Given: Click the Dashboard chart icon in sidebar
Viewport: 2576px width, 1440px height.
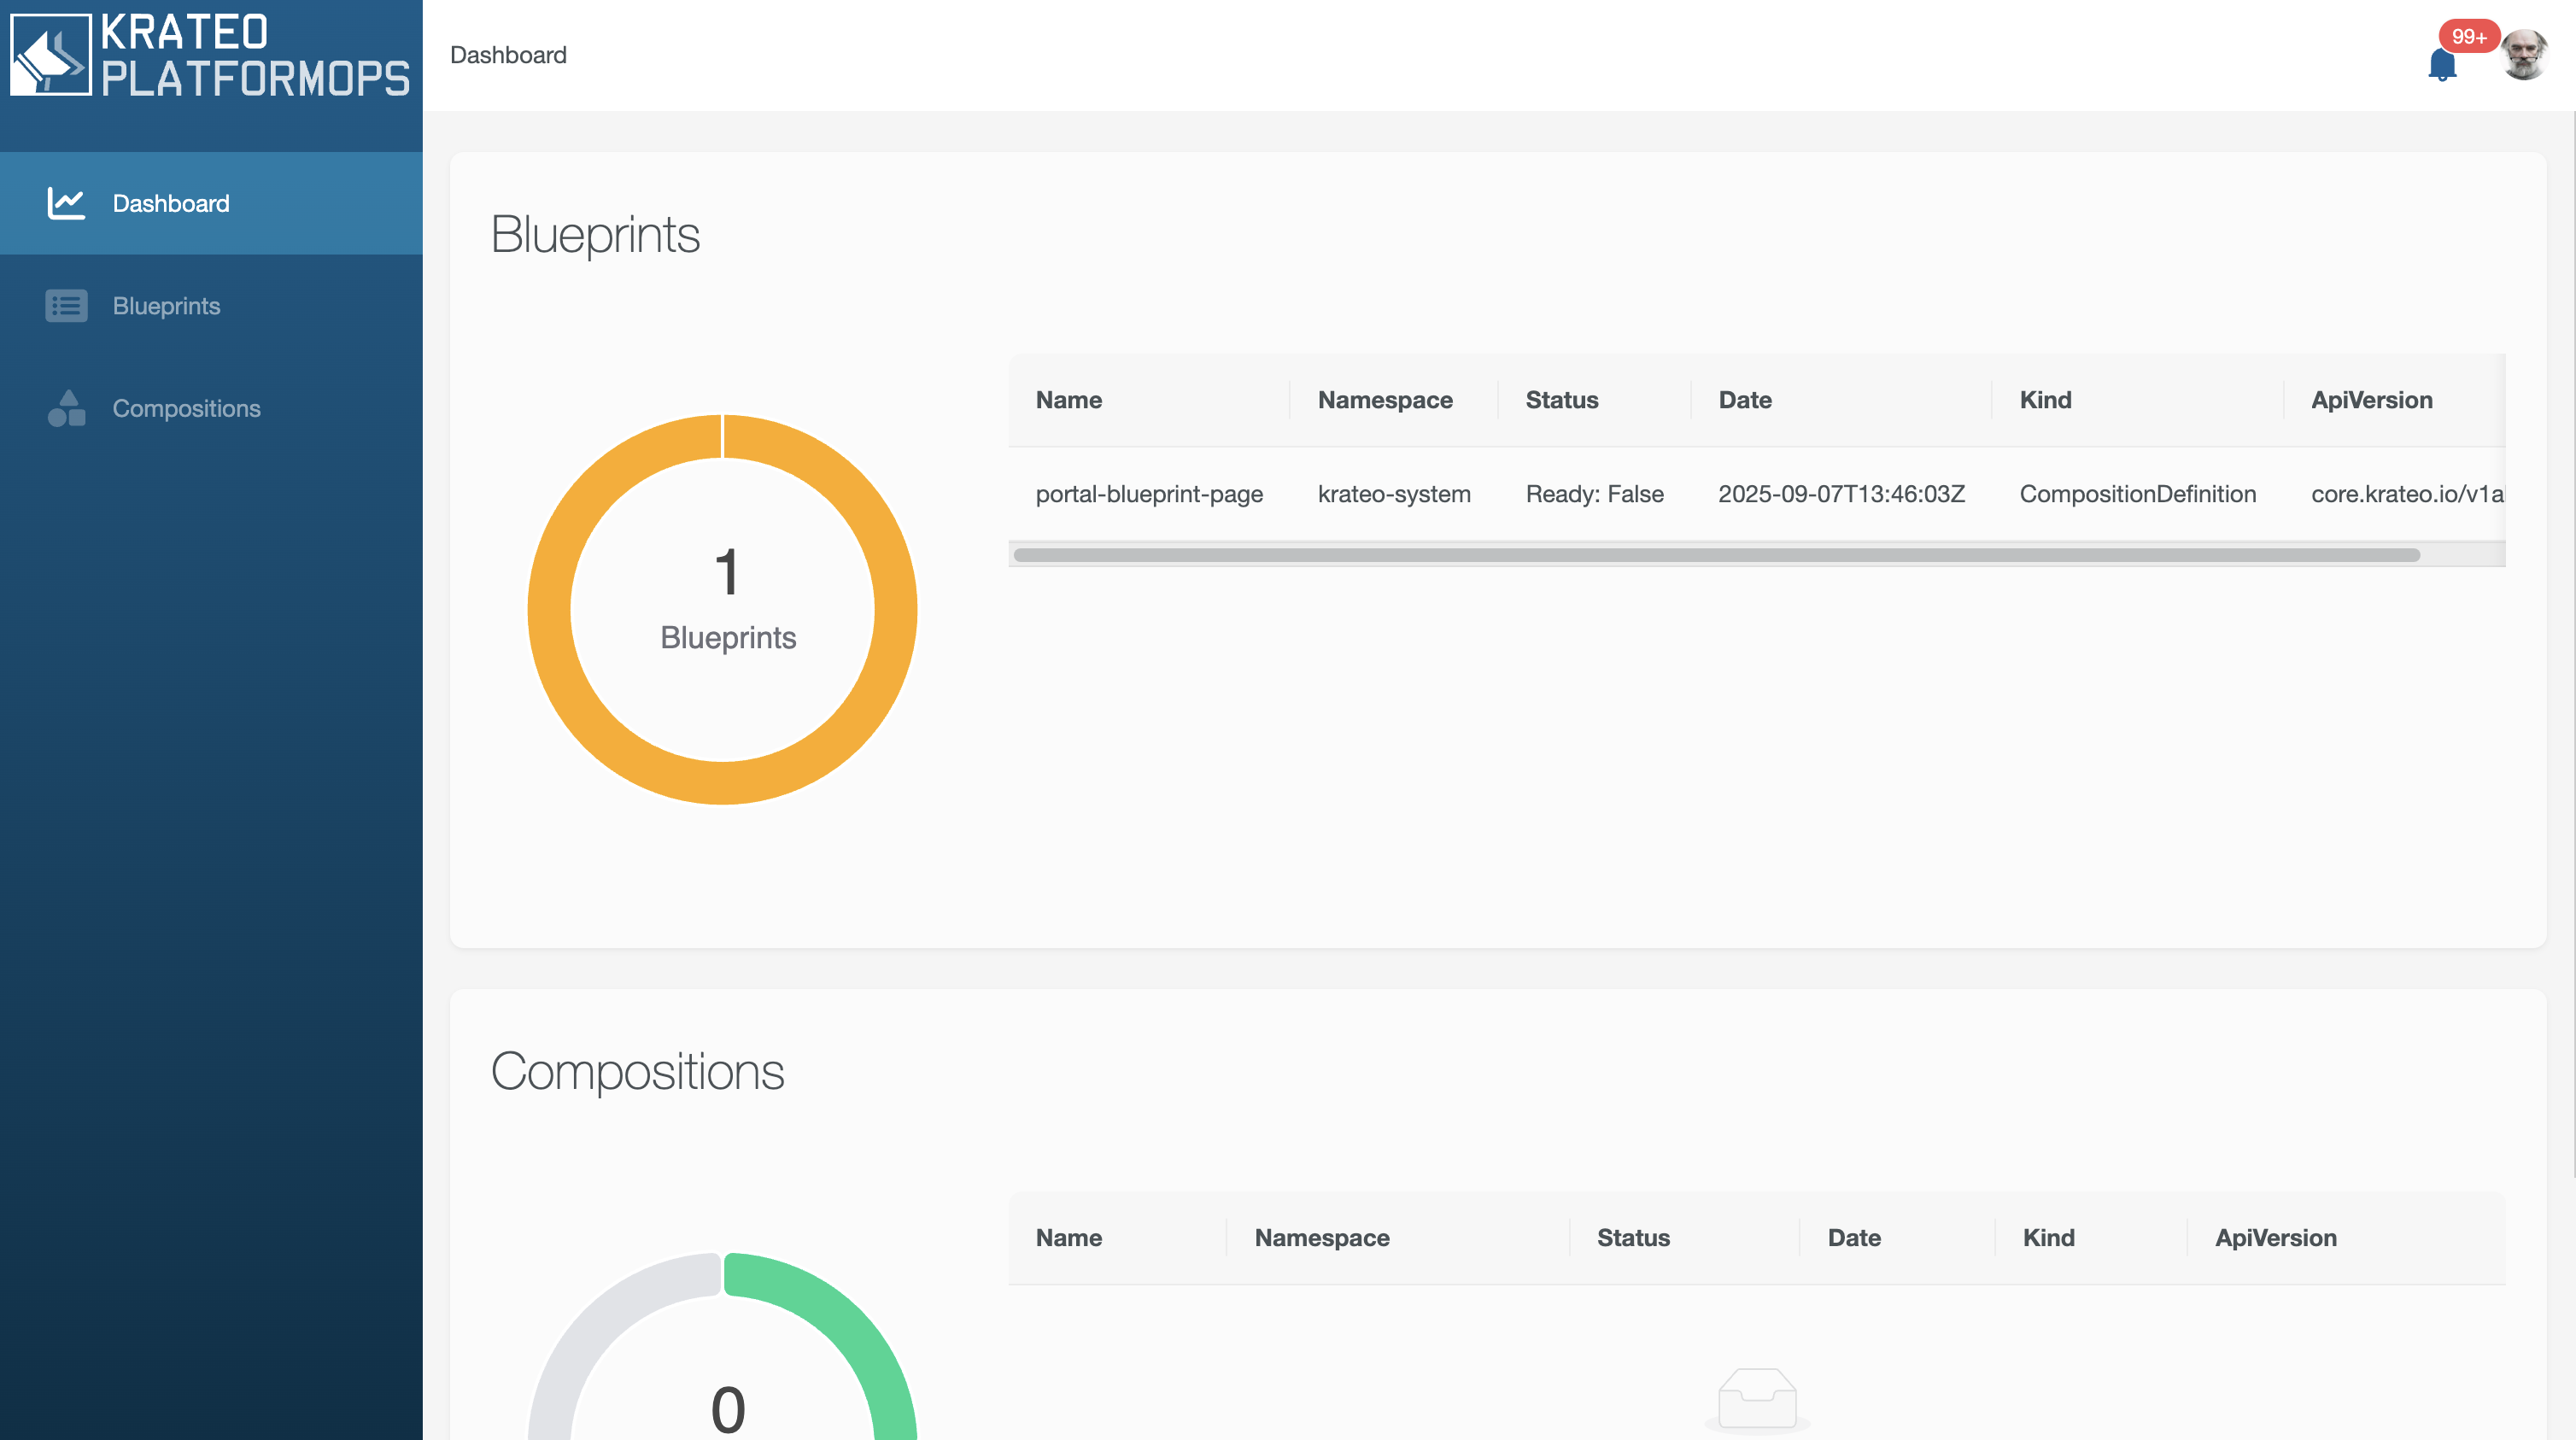Looking at the screenshot, I should pyautogui.click(x=66, y=203).
